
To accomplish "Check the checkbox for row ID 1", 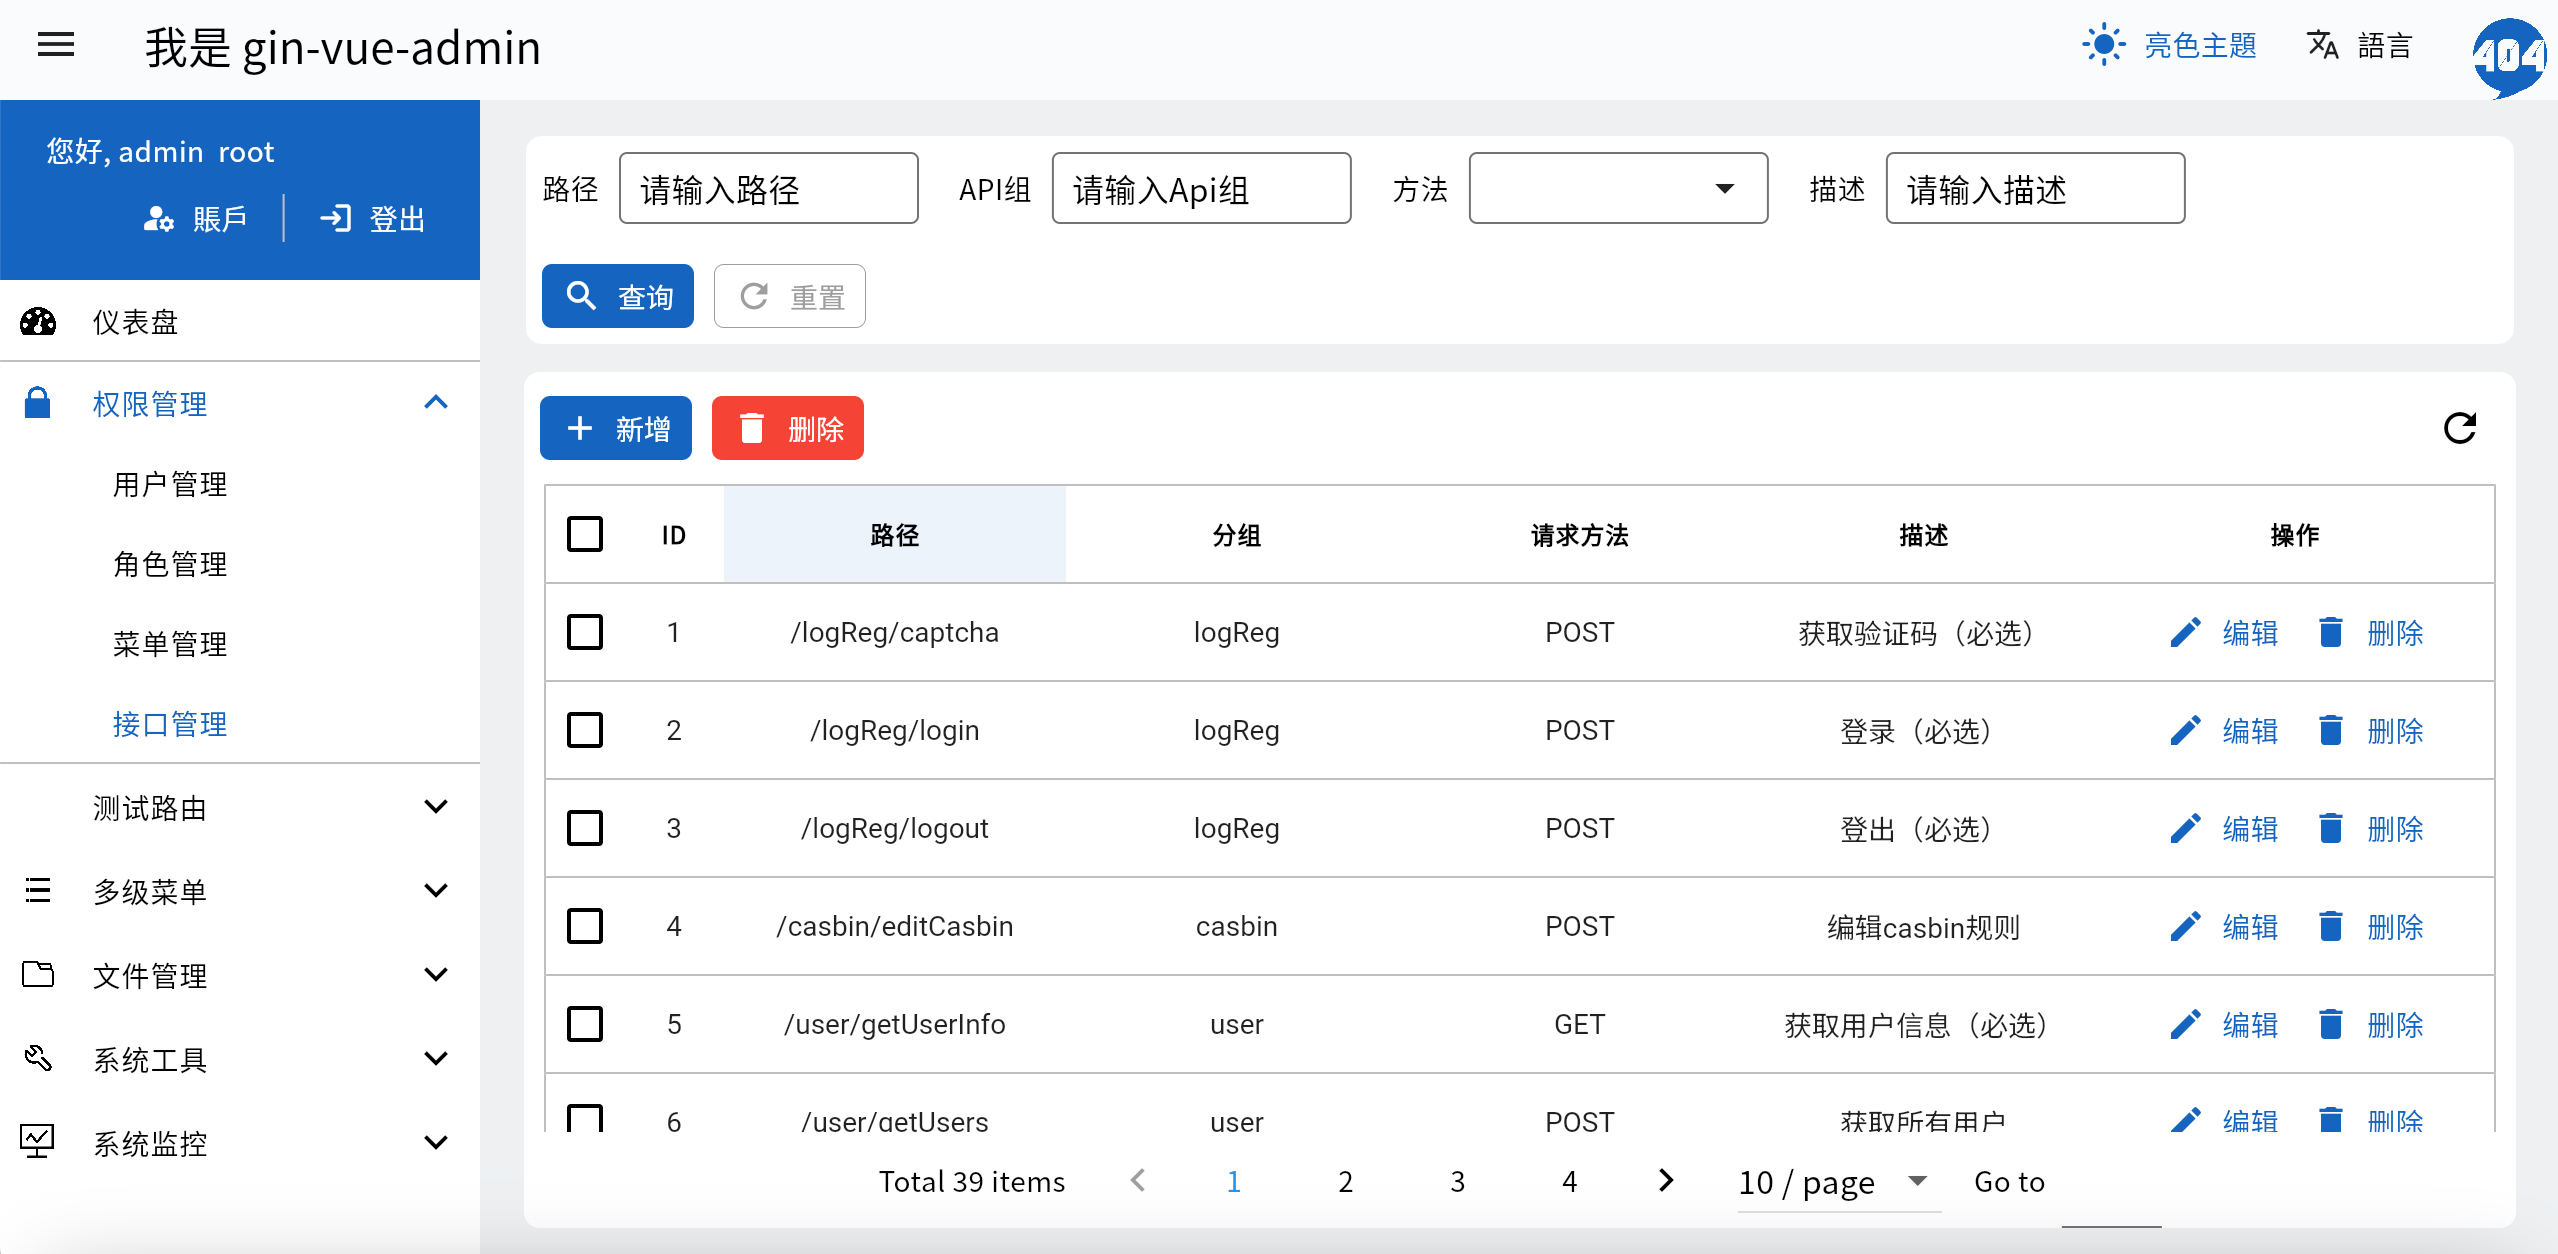I will point(585,633).
